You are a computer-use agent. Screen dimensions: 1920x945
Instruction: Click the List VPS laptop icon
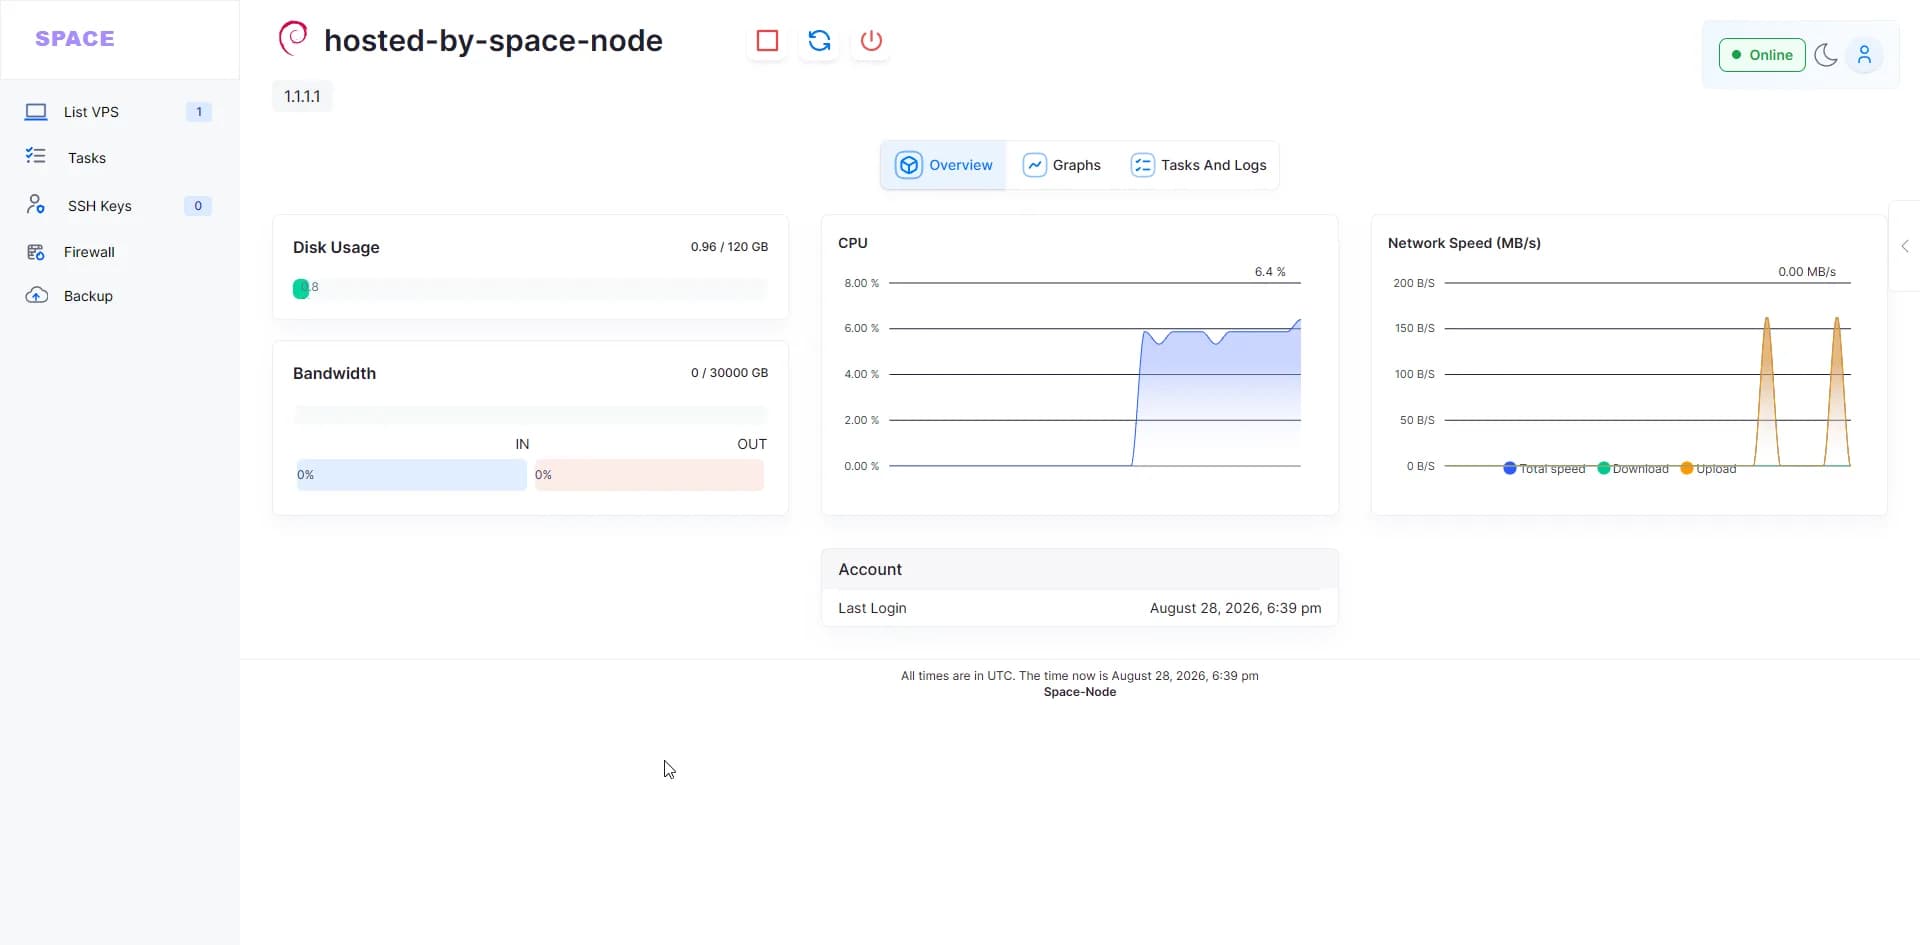point(36,112)
